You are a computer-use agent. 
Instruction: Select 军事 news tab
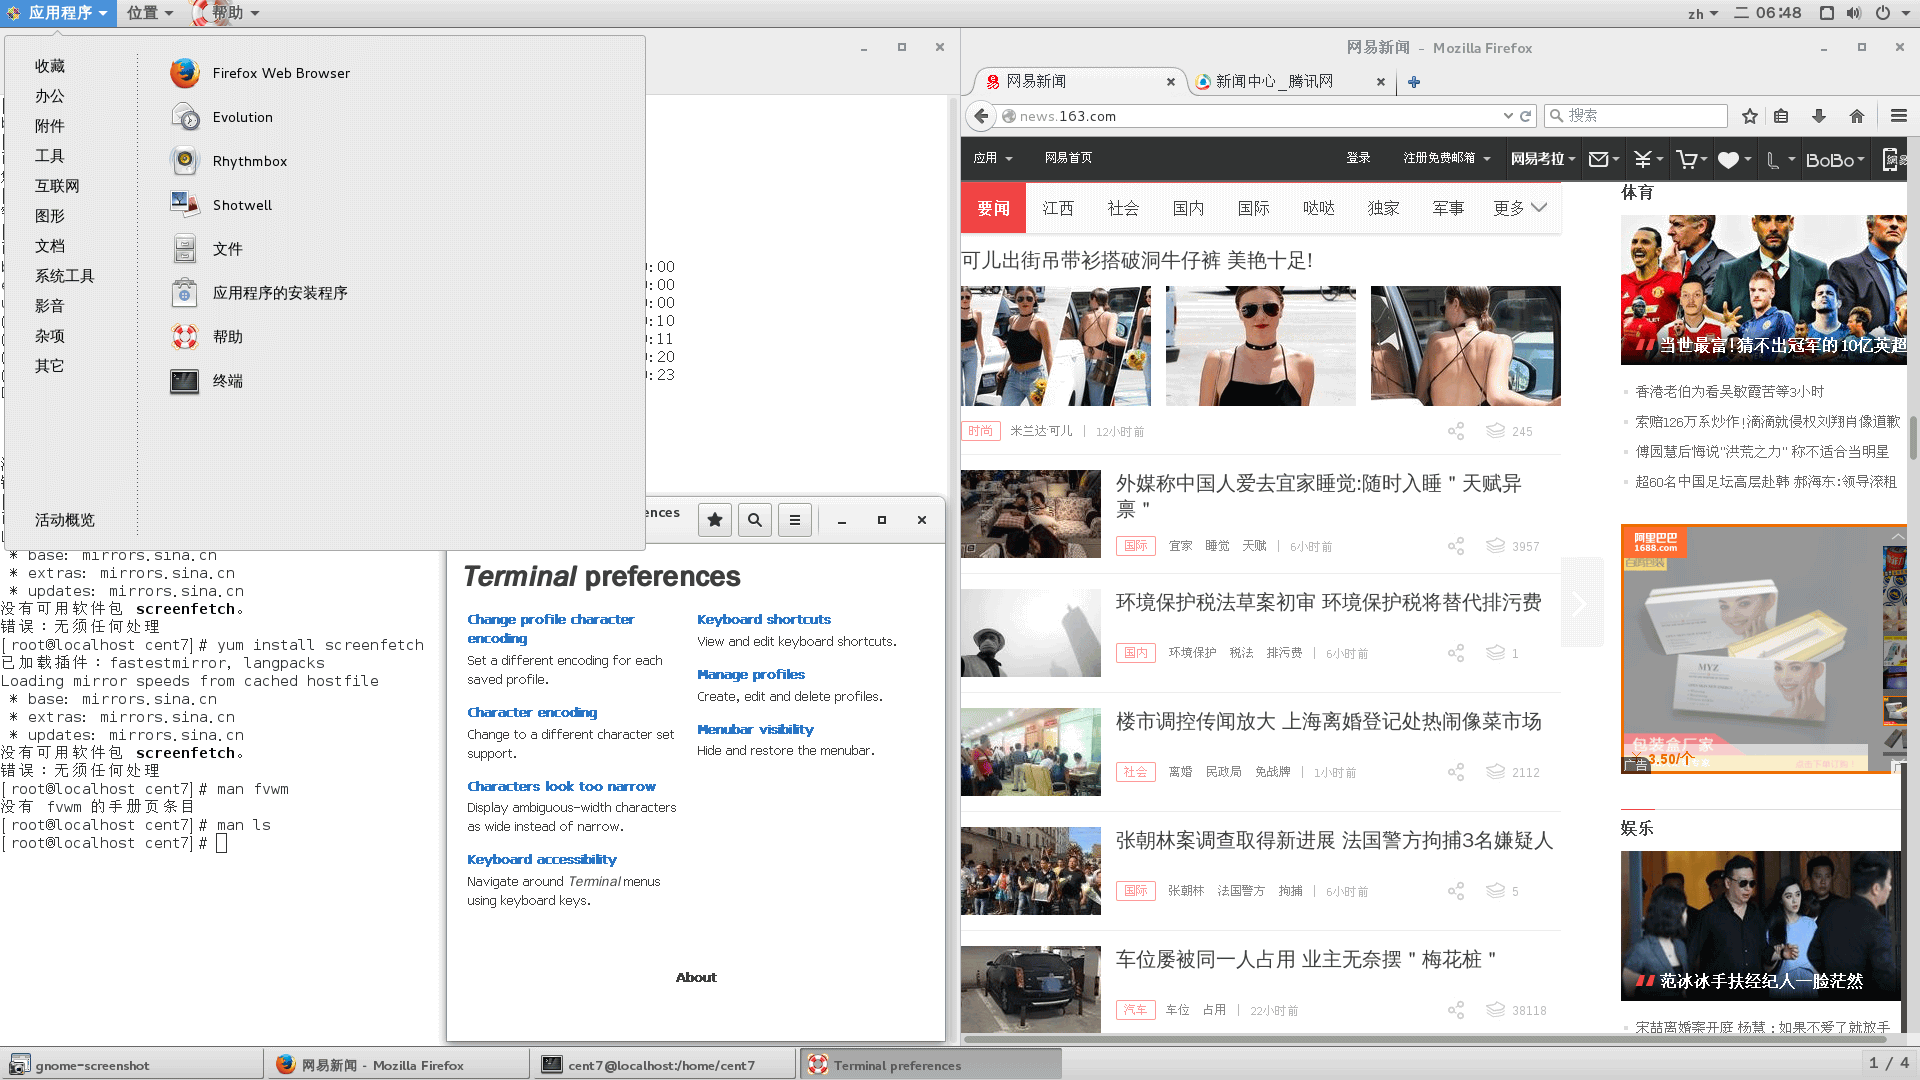[x=1448, y=208]
